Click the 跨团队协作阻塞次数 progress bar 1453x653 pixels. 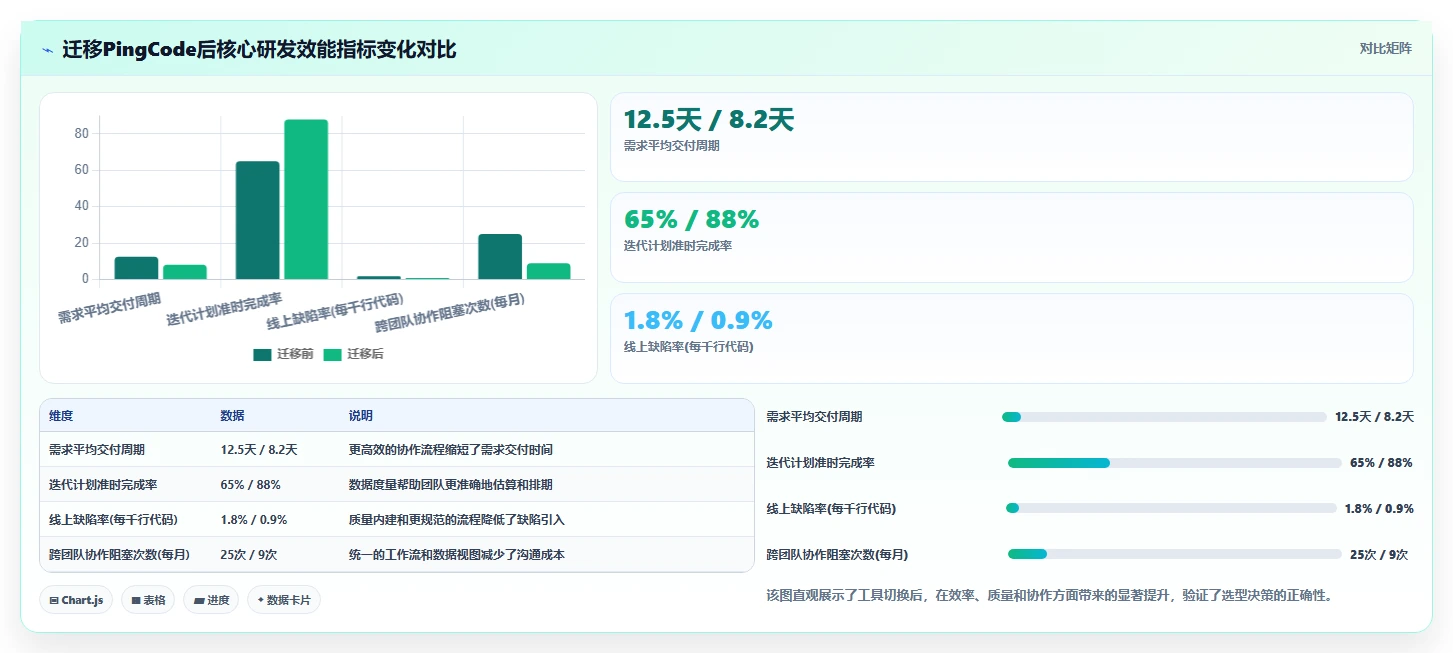[1175, 554]
